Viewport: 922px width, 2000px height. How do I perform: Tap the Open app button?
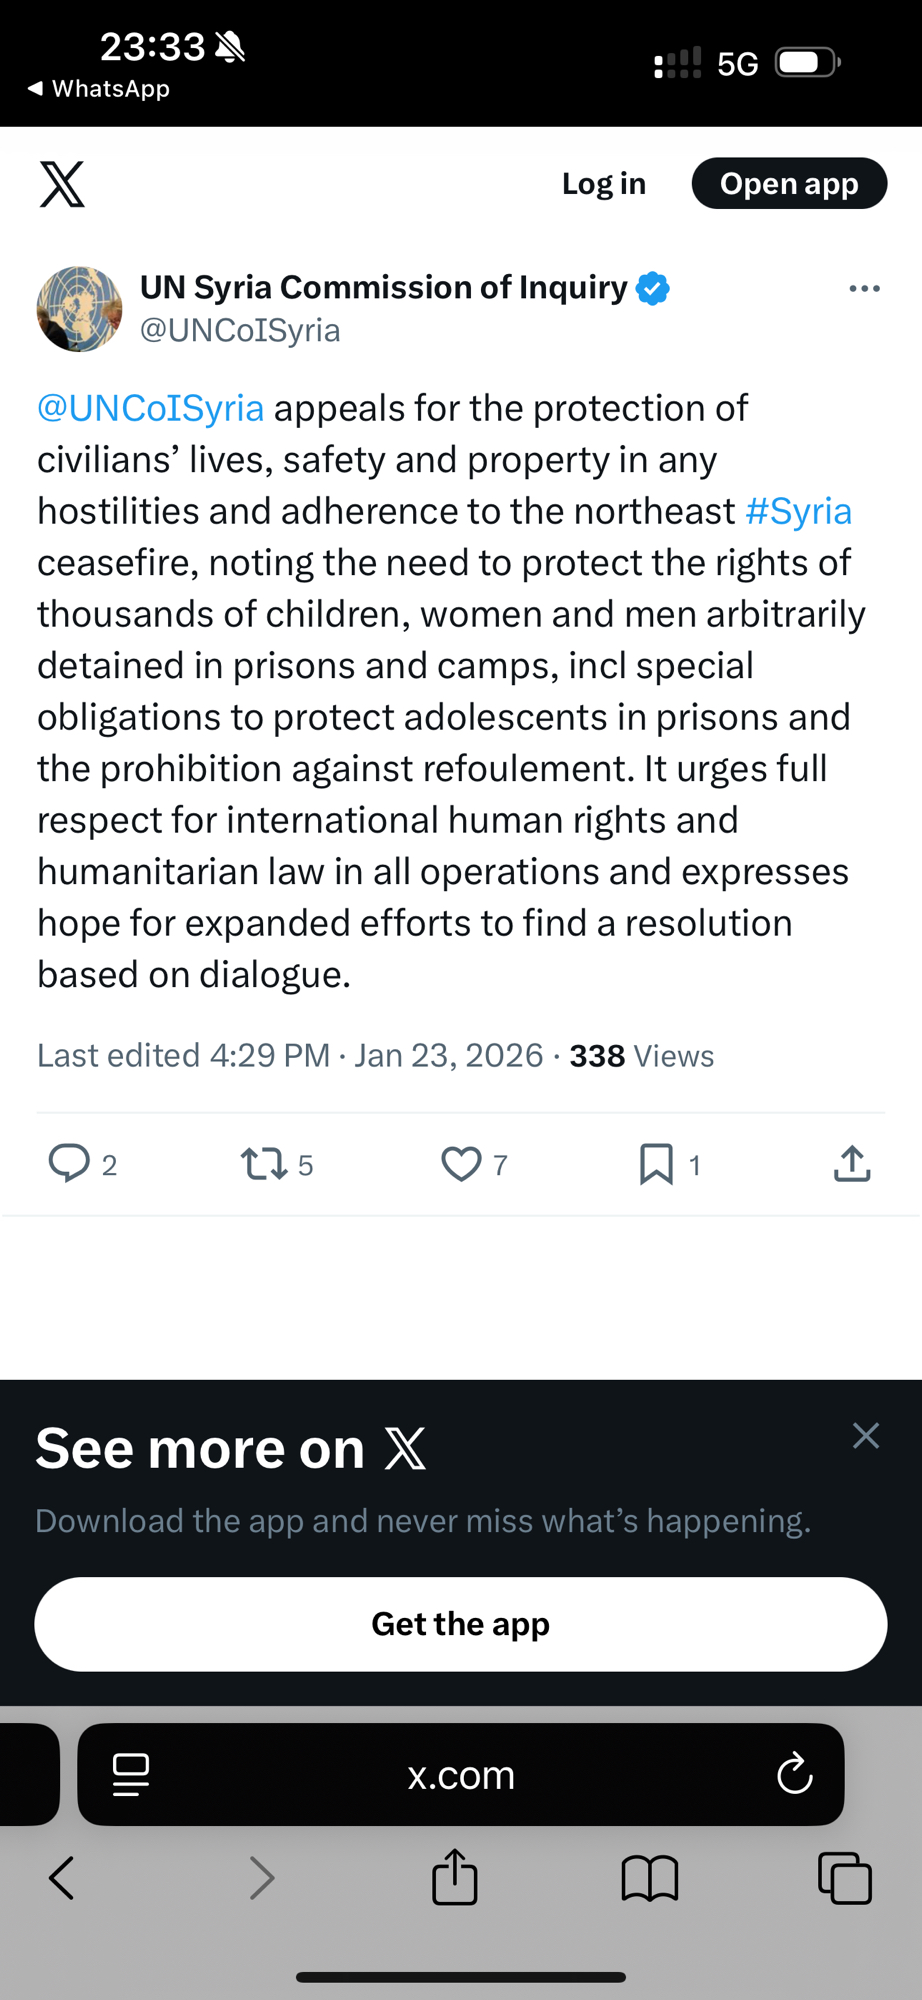pyautogui.click(x=789, y=184)
